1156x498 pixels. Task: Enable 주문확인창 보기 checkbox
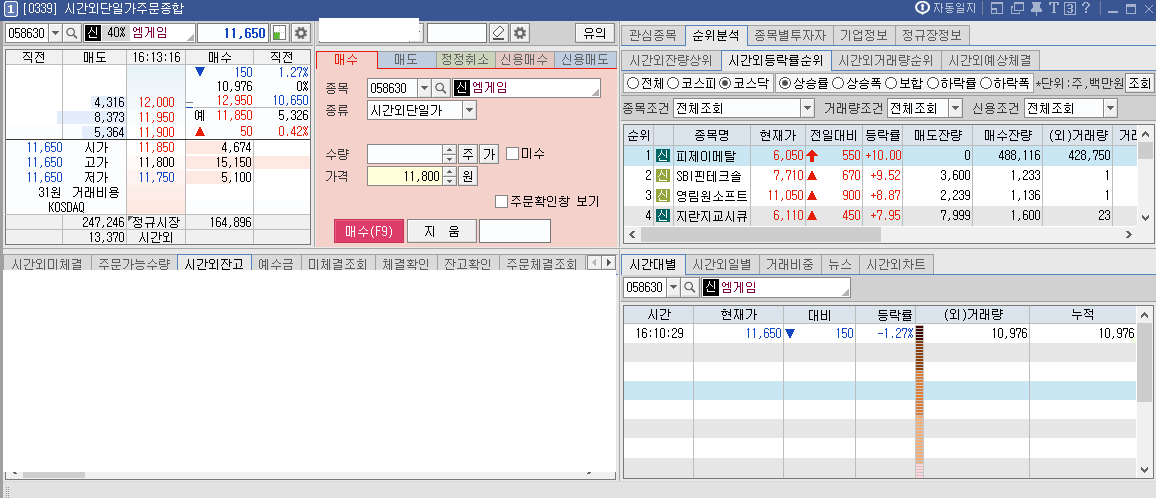[501, 201]
